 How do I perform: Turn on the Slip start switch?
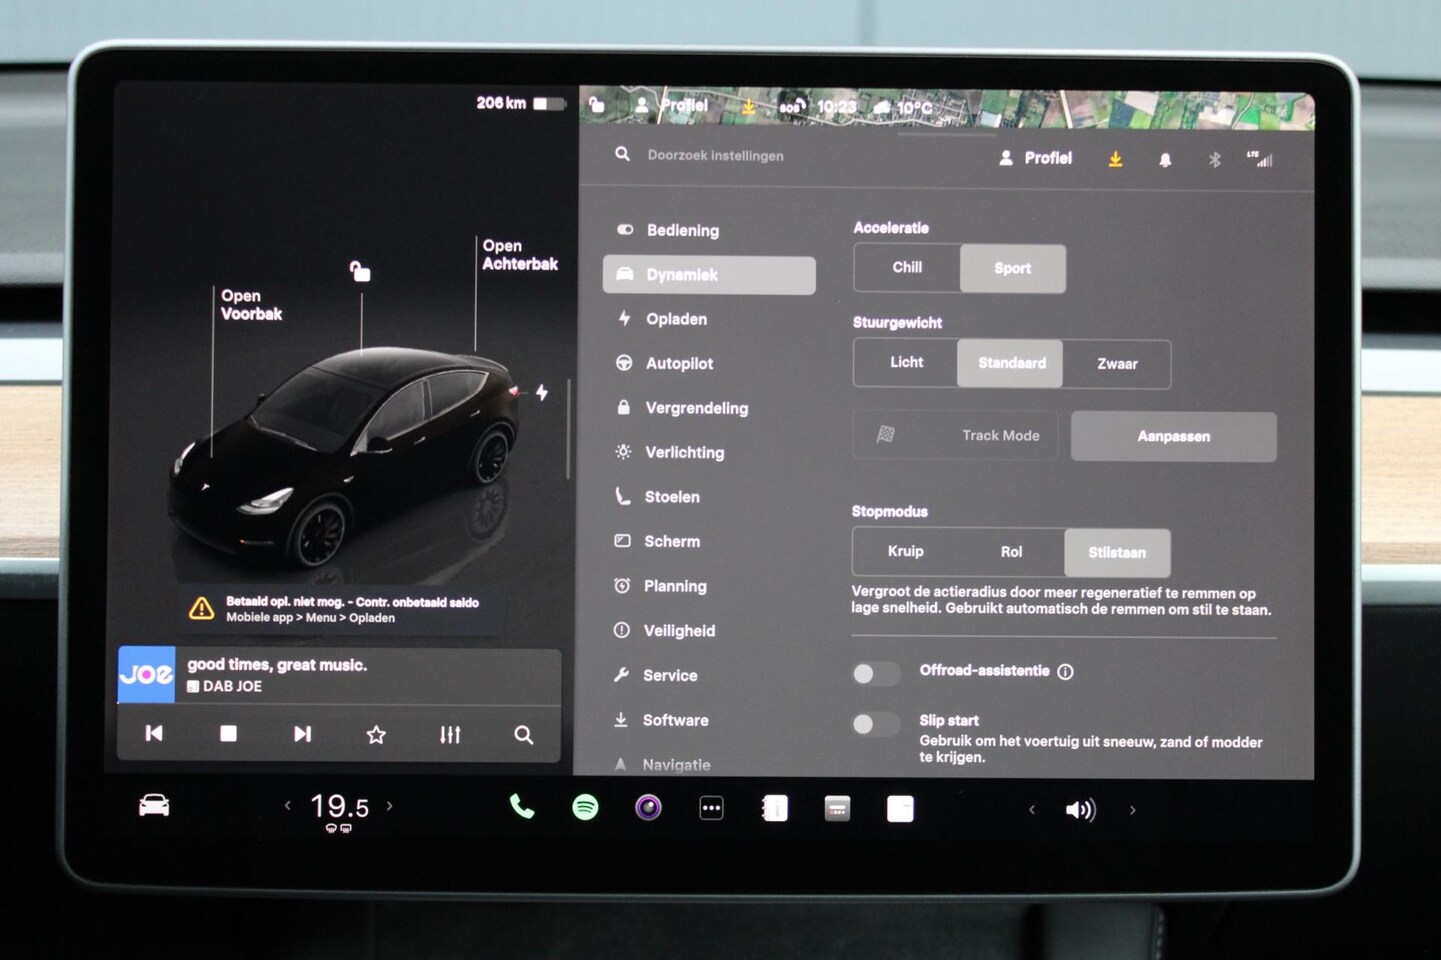pyautogui.click(x=874, y=724)
